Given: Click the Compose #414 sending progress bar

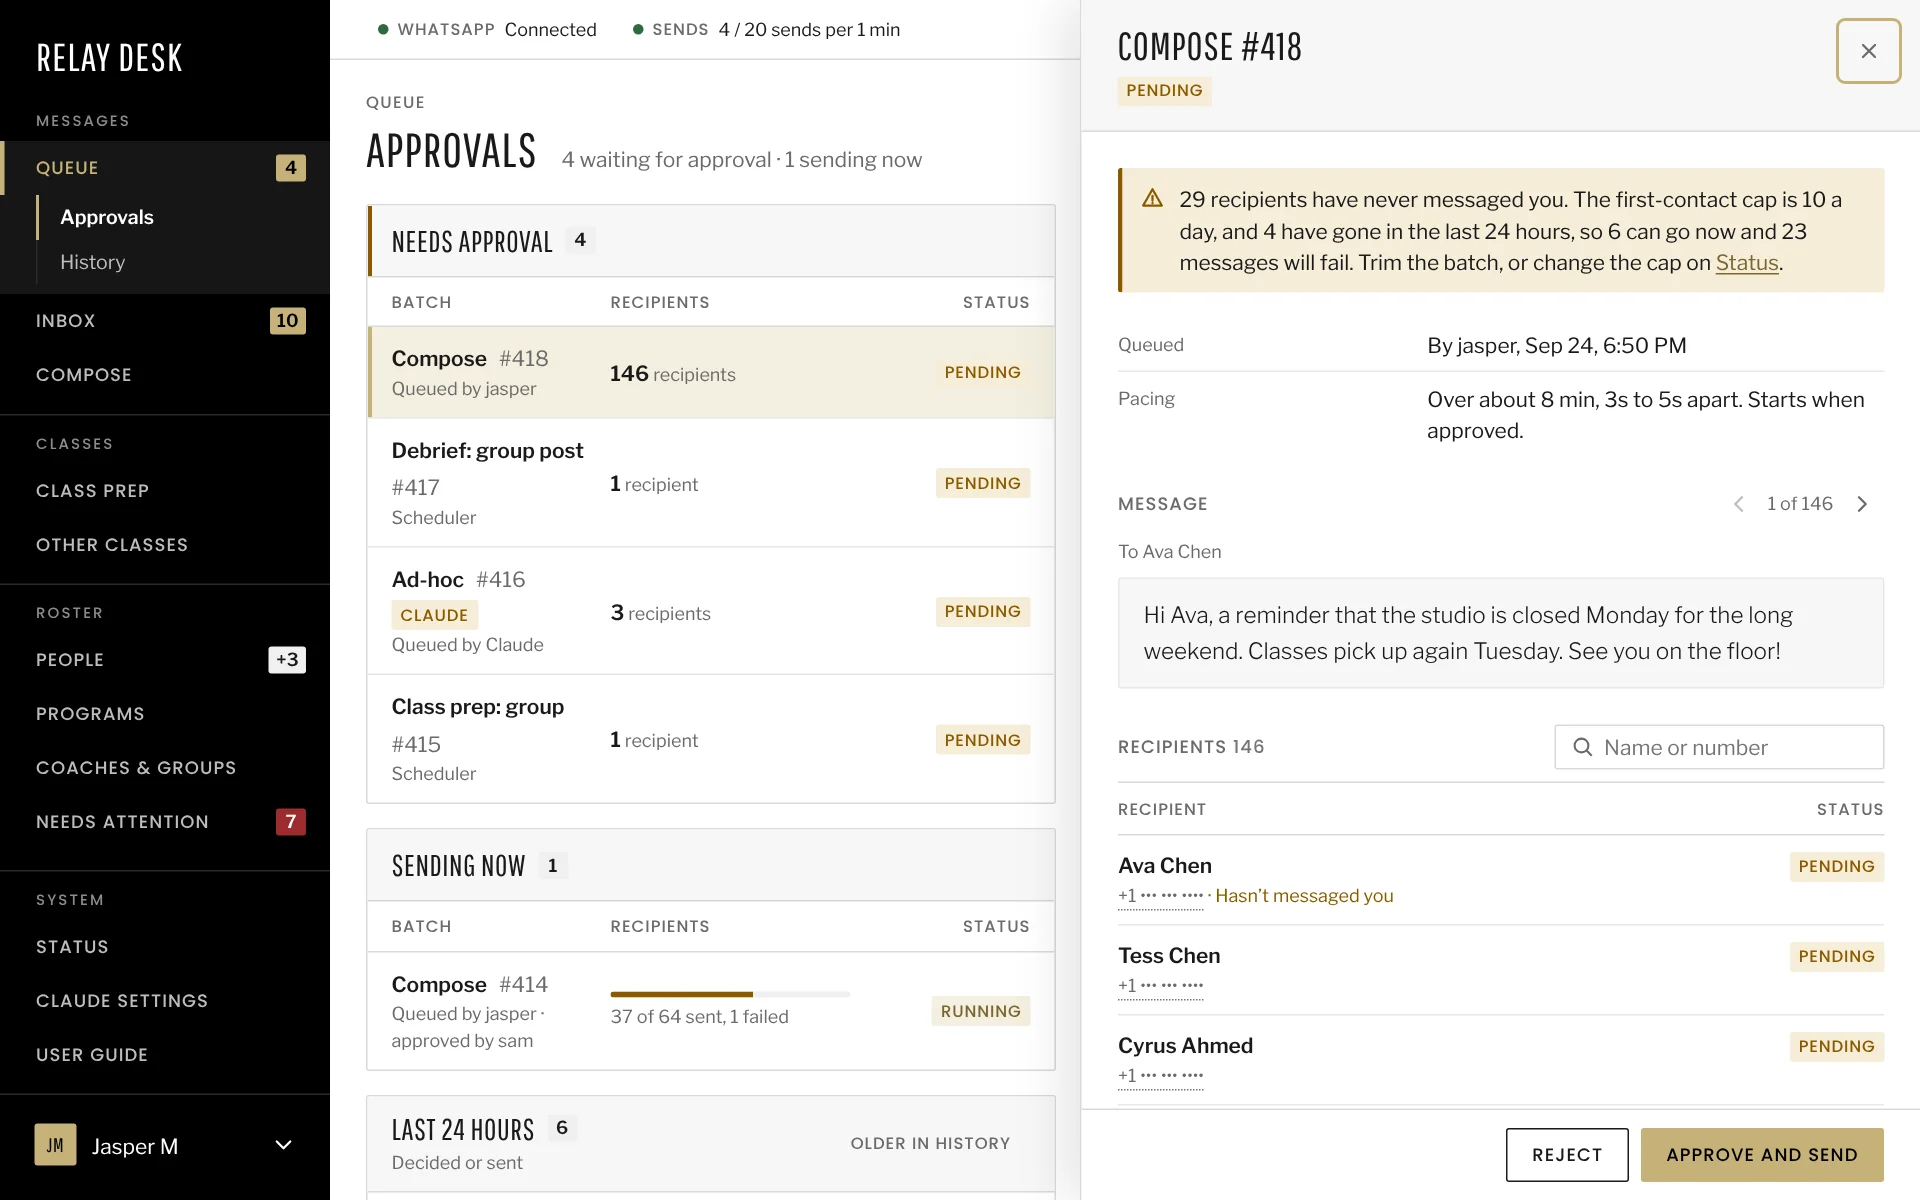Looking at the screenshot, I should coord(730,994).
